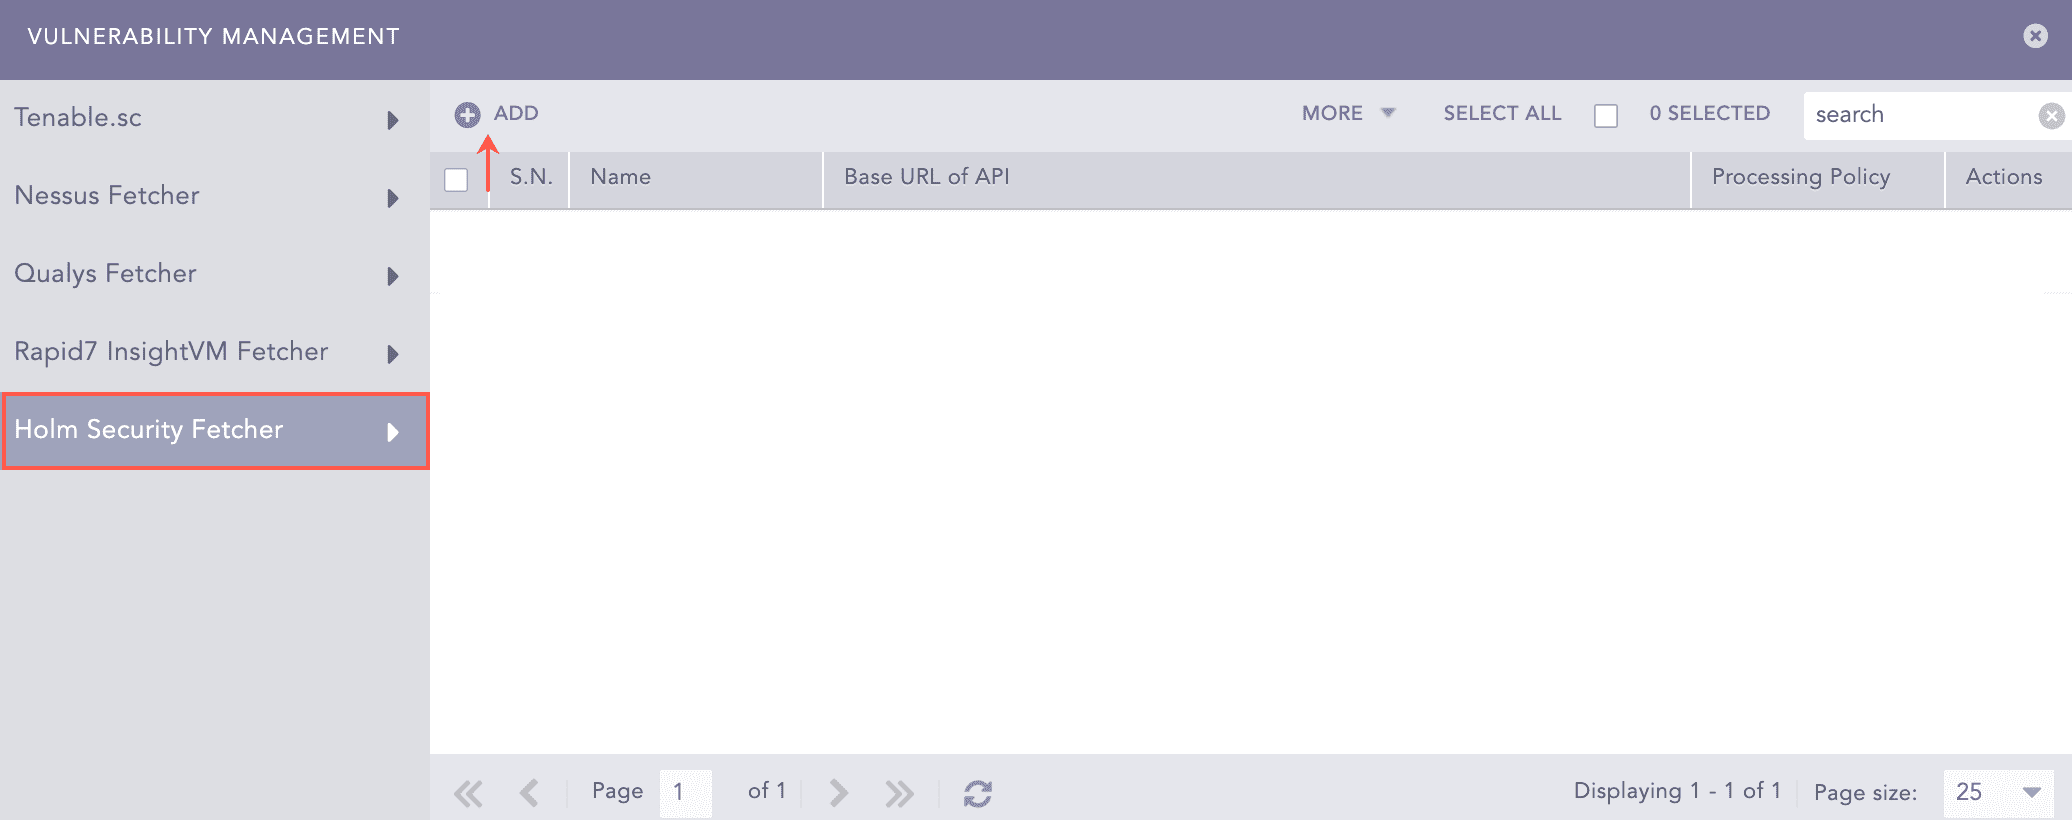The width and height of the screenshot is (2072, 820).
Task: Click the Processing Policy column header
Action: (1800, 178)
